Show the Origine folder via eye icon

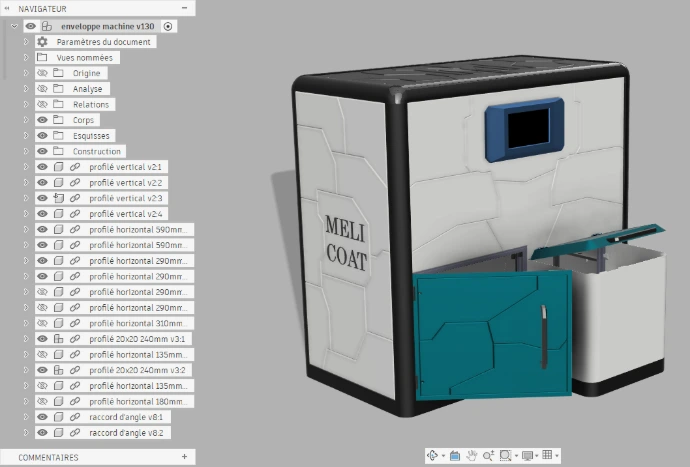pyautogui.click(x=43, y=73)
